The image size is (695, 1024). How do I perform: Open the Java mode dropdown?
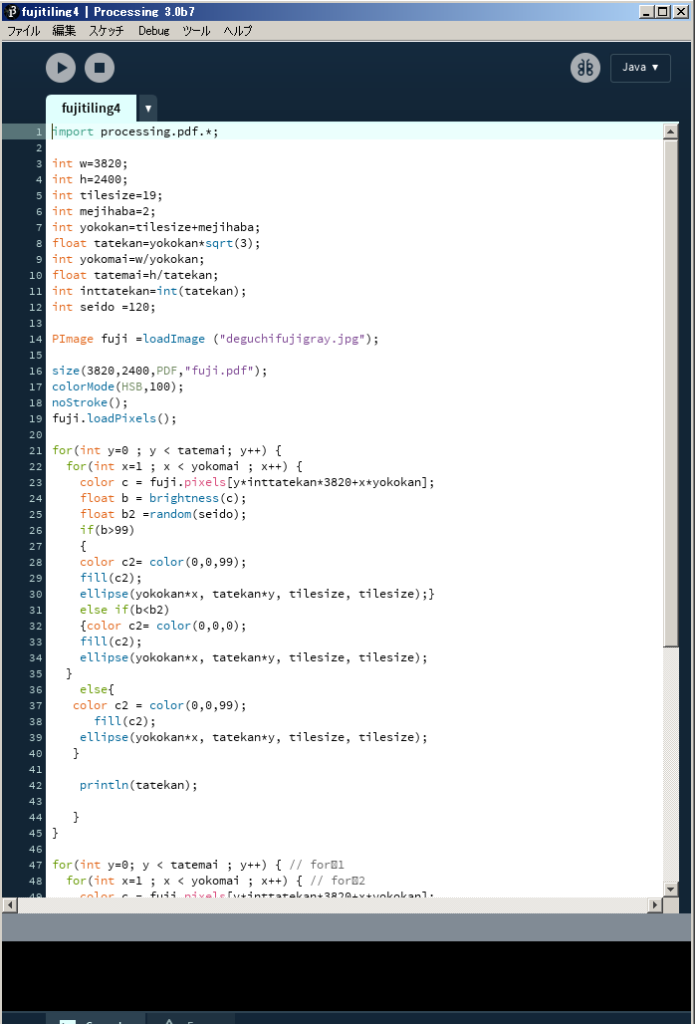coord(640,68)
